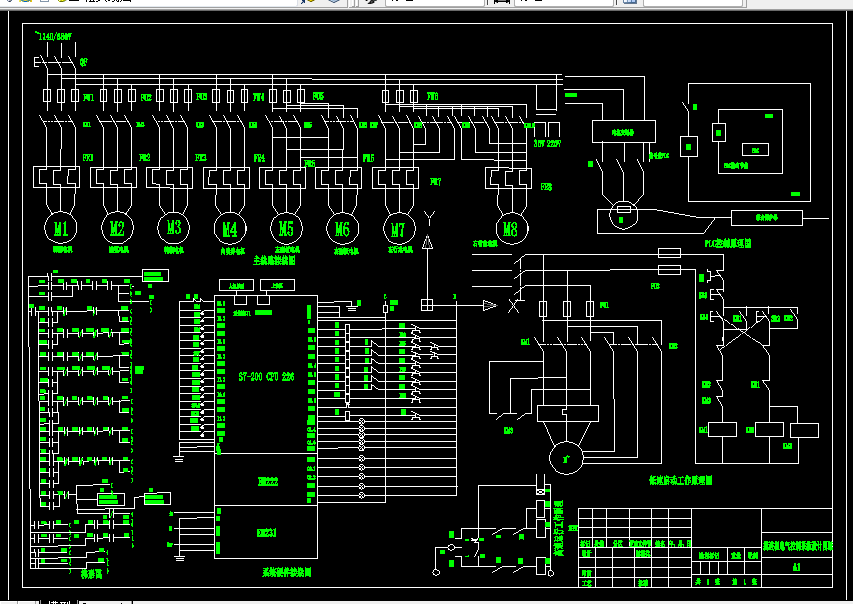Click the FR6 thermal relay label
The height and width of the screenshot is (604, 853).
point(368,158)
